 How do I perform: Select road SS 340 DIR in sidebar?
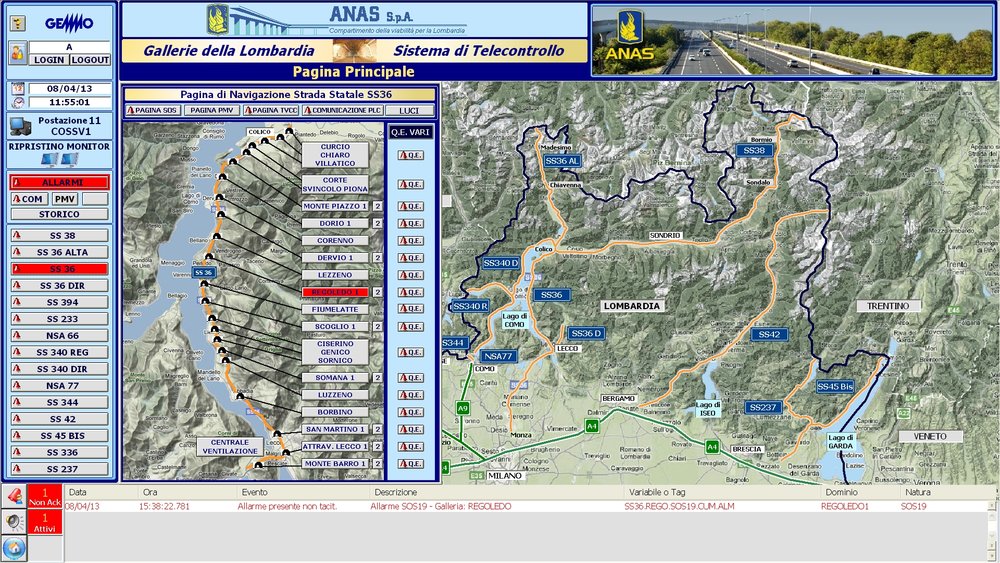(x=59, y=369)
